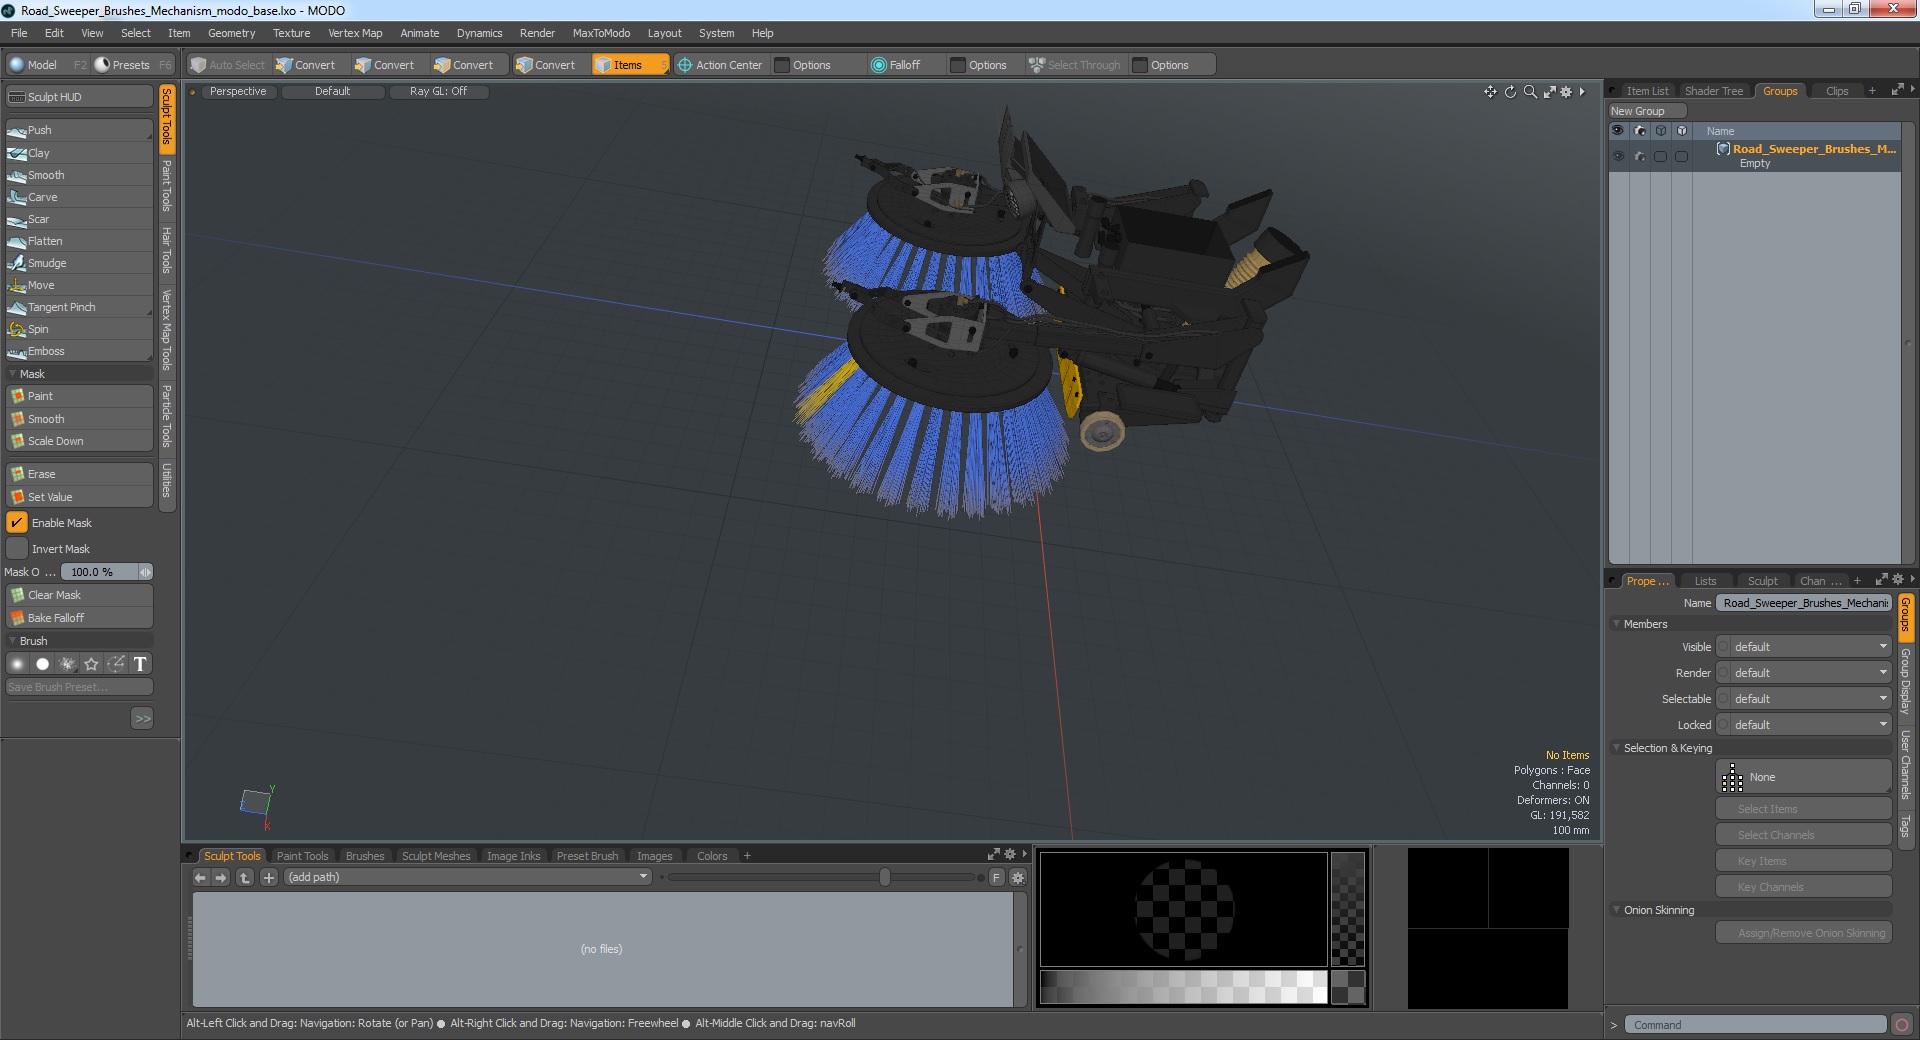The image size is (1920, 1040).
Task: Select the Smudge sculpt tool
Action: pyautogui.click(x=79, y=263)
